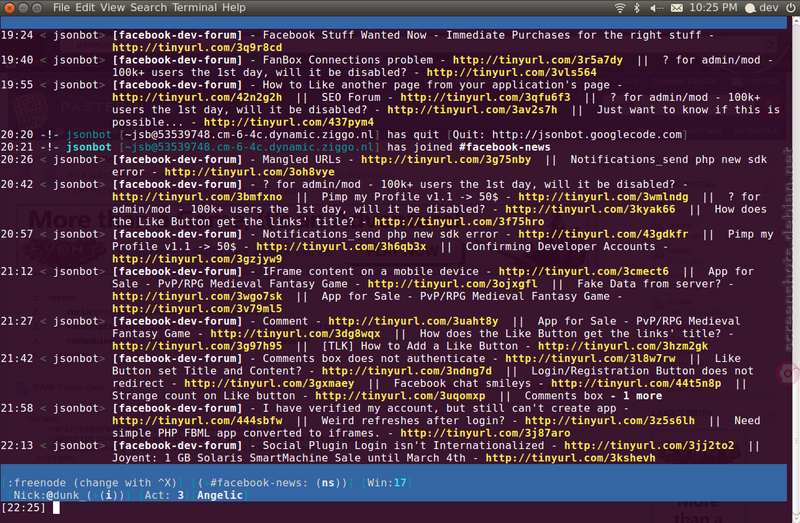Open link tinyurl.com/3bmfxno

(197, 196)
